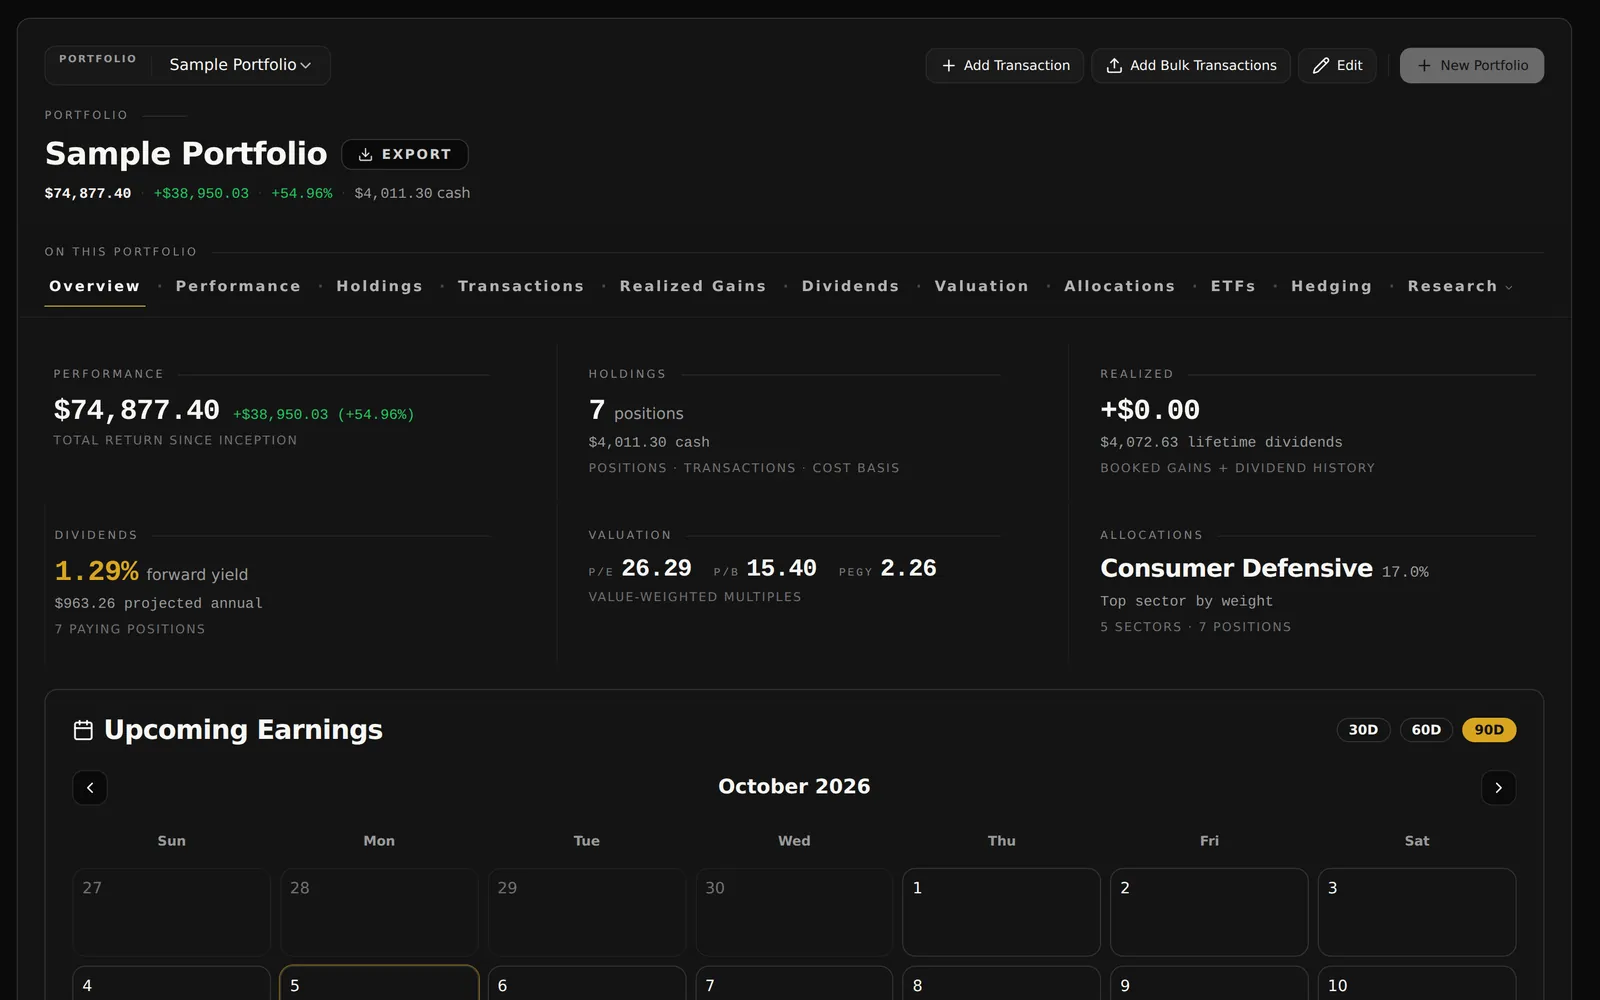Go to the Realized Gains tab
Image resolution: width=1600 pixels, height=1000 pixels.
point(693,286)
